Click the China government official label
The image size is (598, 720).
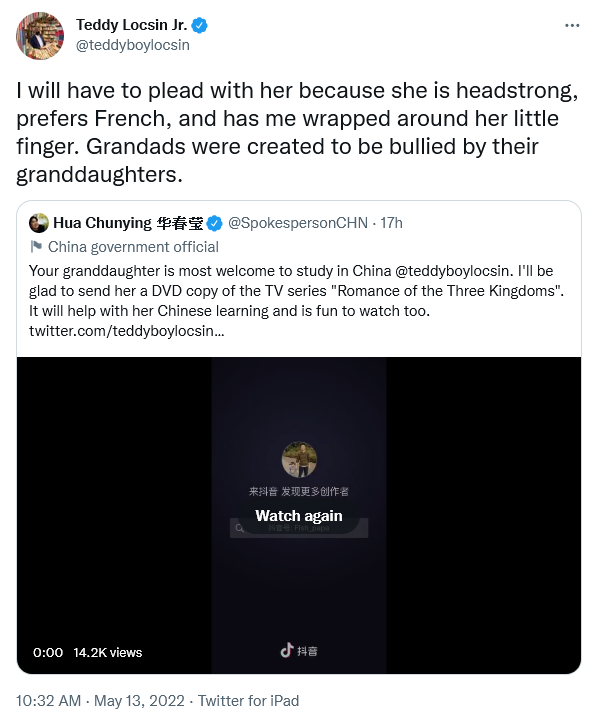[133, 247]
